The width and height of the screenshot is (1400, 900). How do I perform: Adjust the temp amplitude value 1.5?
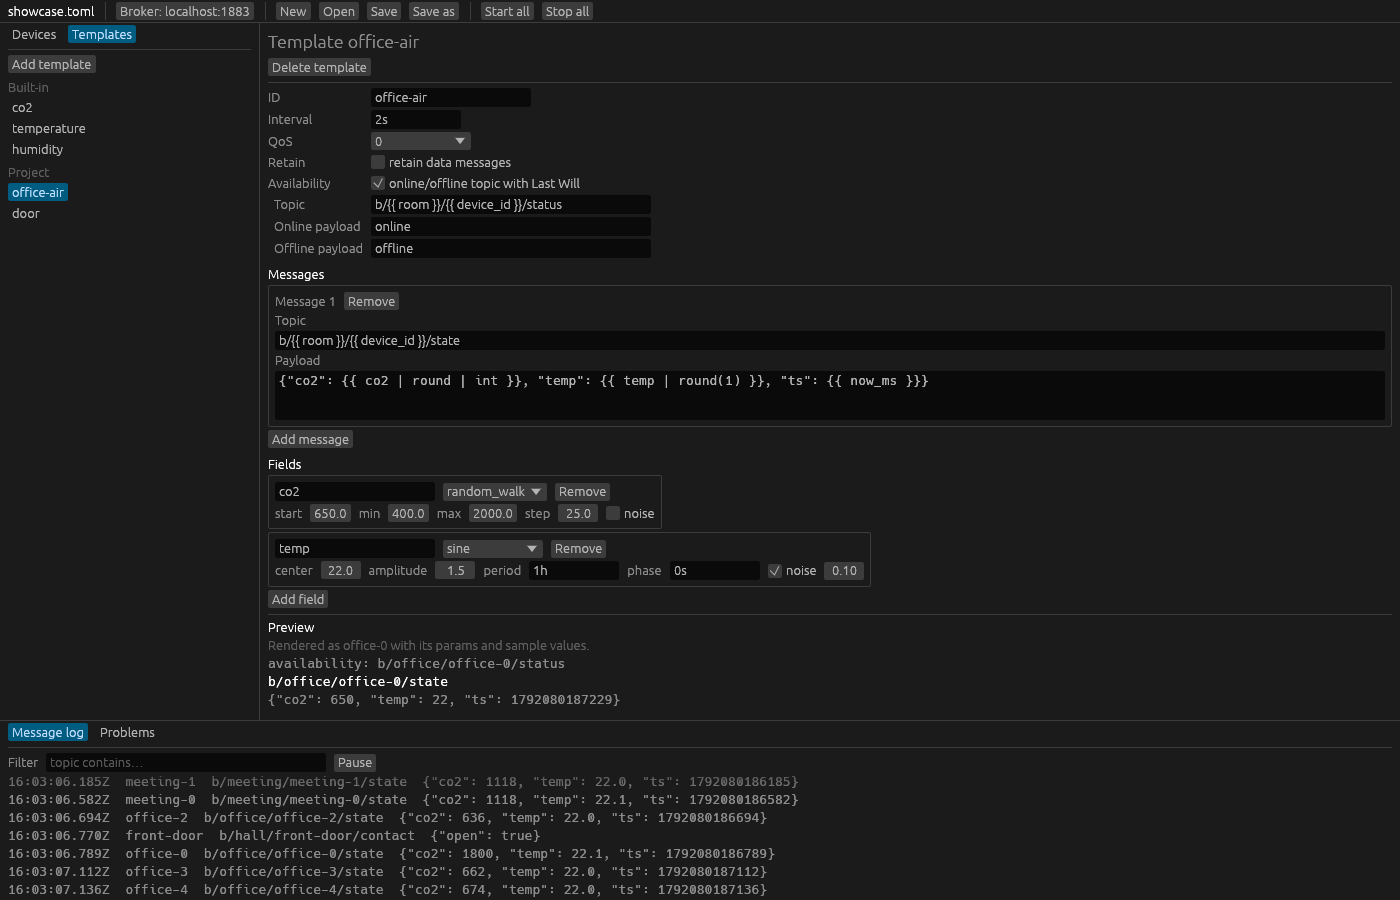pyautogui.click(x=455, y=570)
